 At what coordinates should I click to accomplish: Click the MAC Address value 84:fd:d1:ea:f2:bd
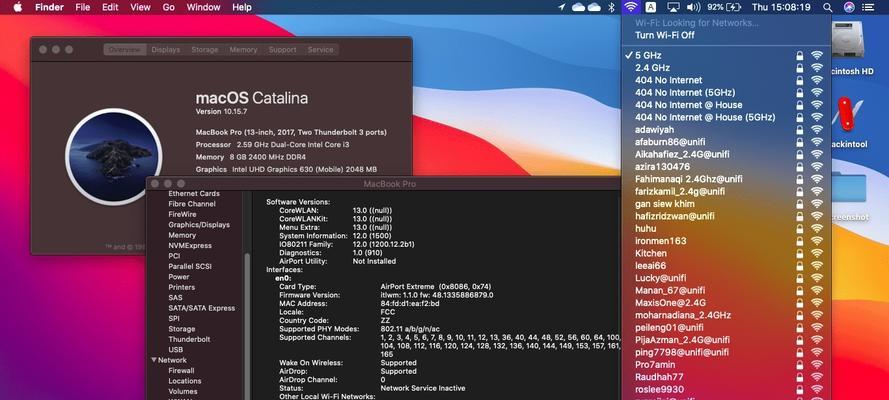point(410,304)
